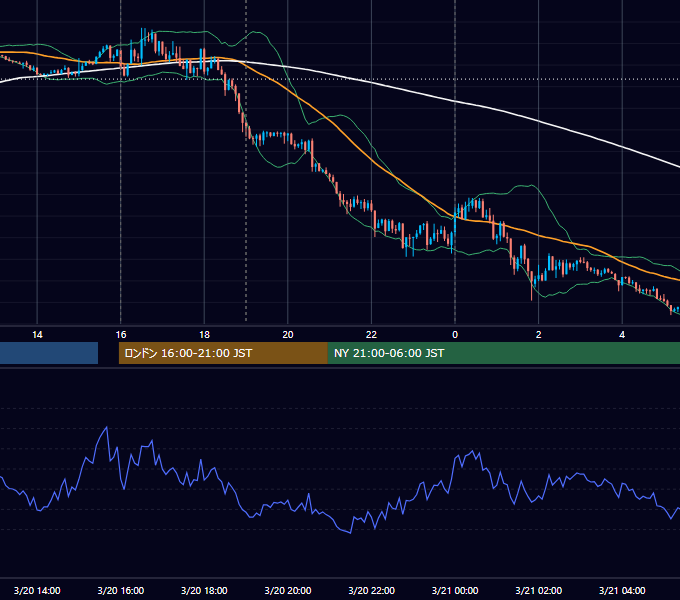
Task: Click the NY 21:00-06:00 JST session bar
Action: click(504, 353)
